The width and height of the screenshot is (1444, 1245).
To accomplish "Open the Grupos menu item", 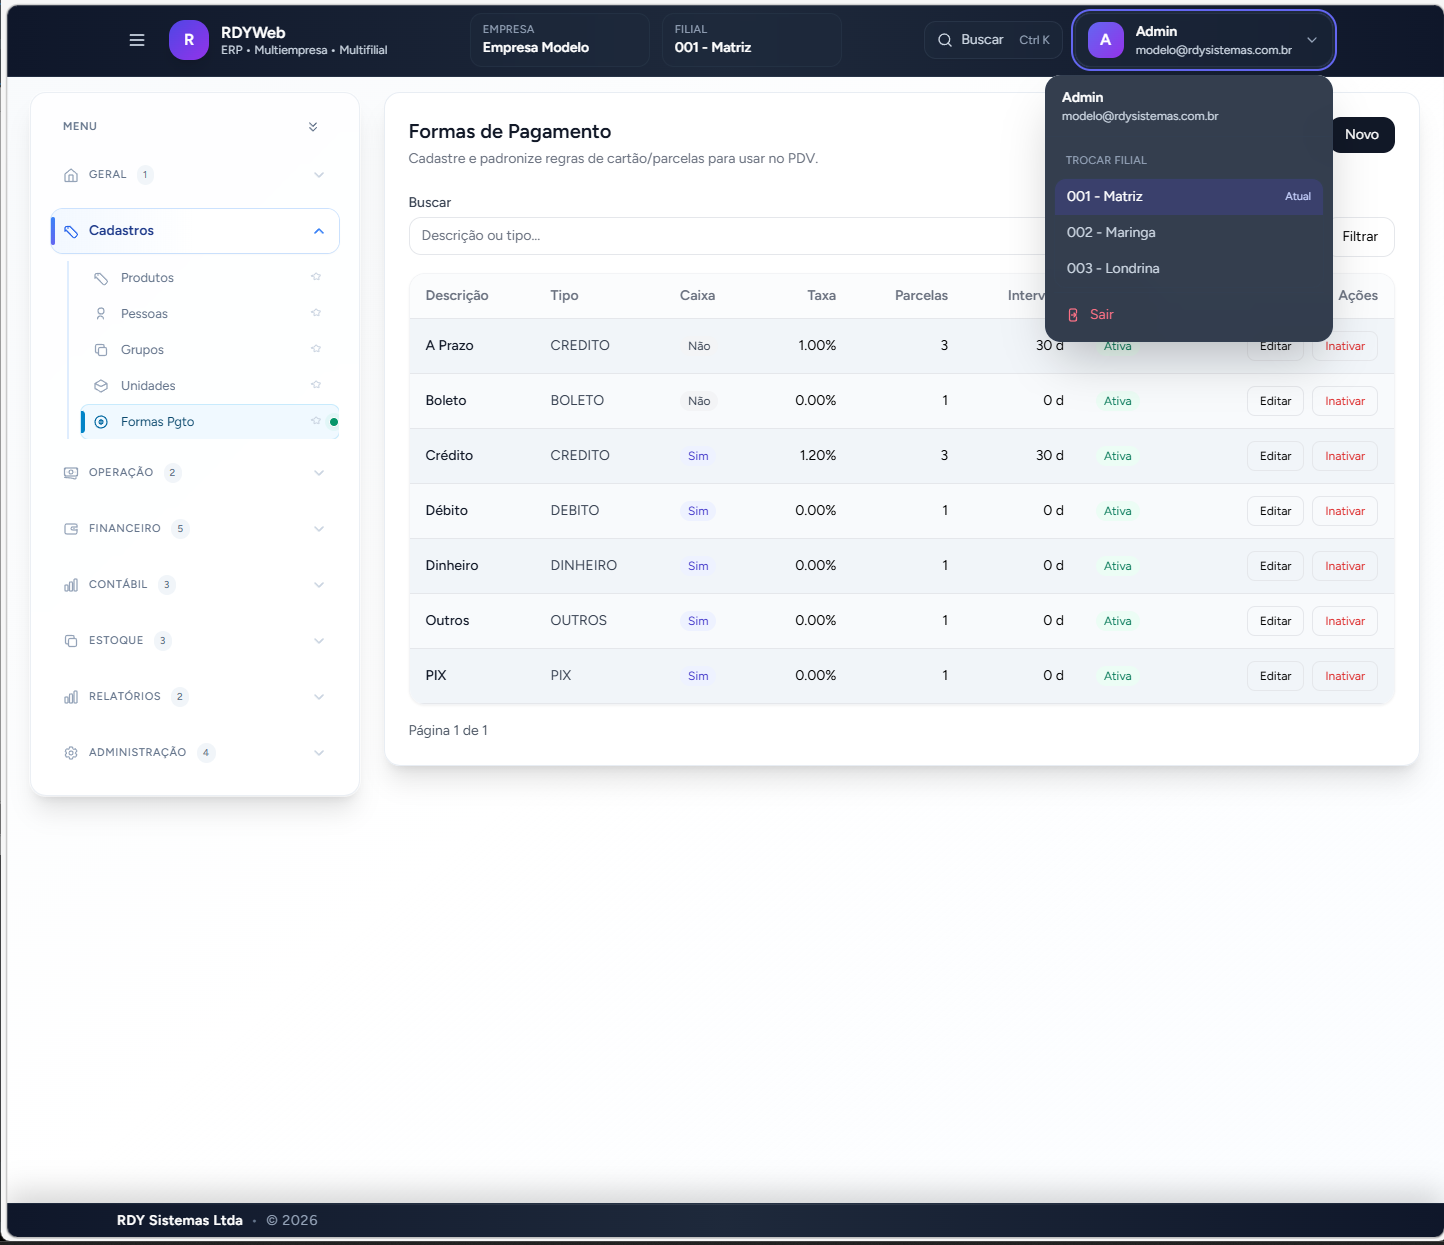I will tap(142, 350).
